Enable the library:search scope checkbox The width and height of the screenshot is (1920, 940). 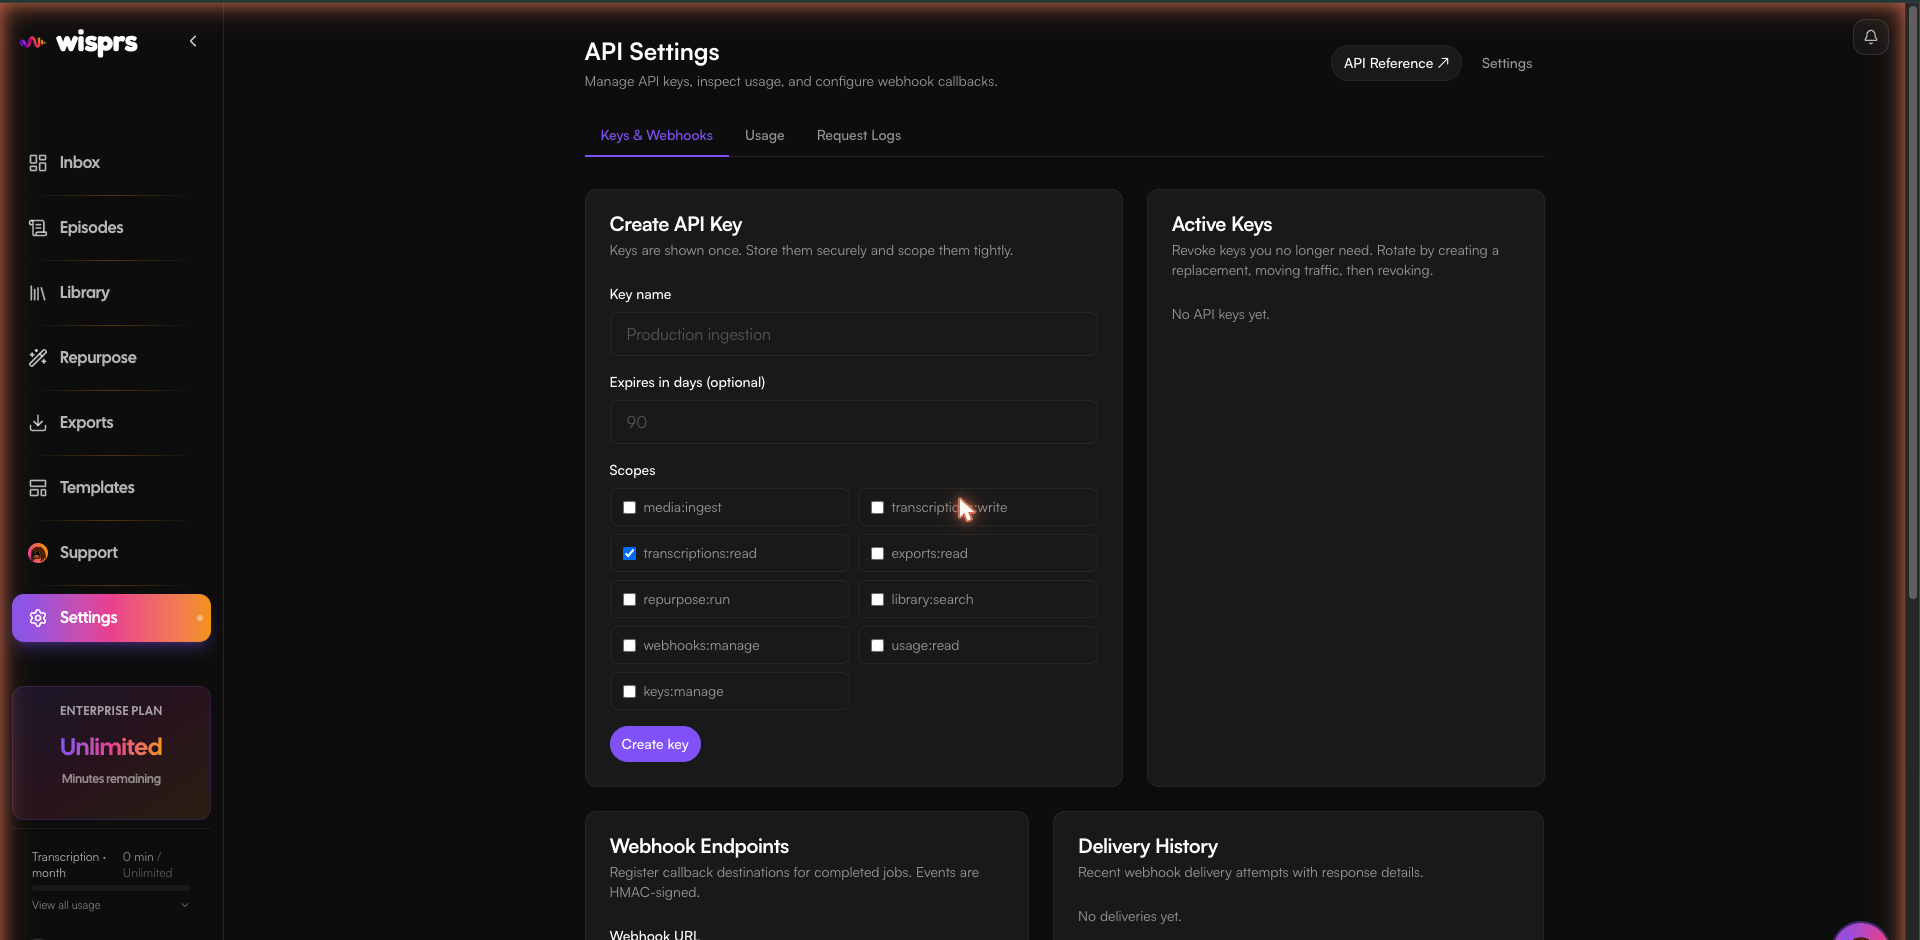click(877, 600)
